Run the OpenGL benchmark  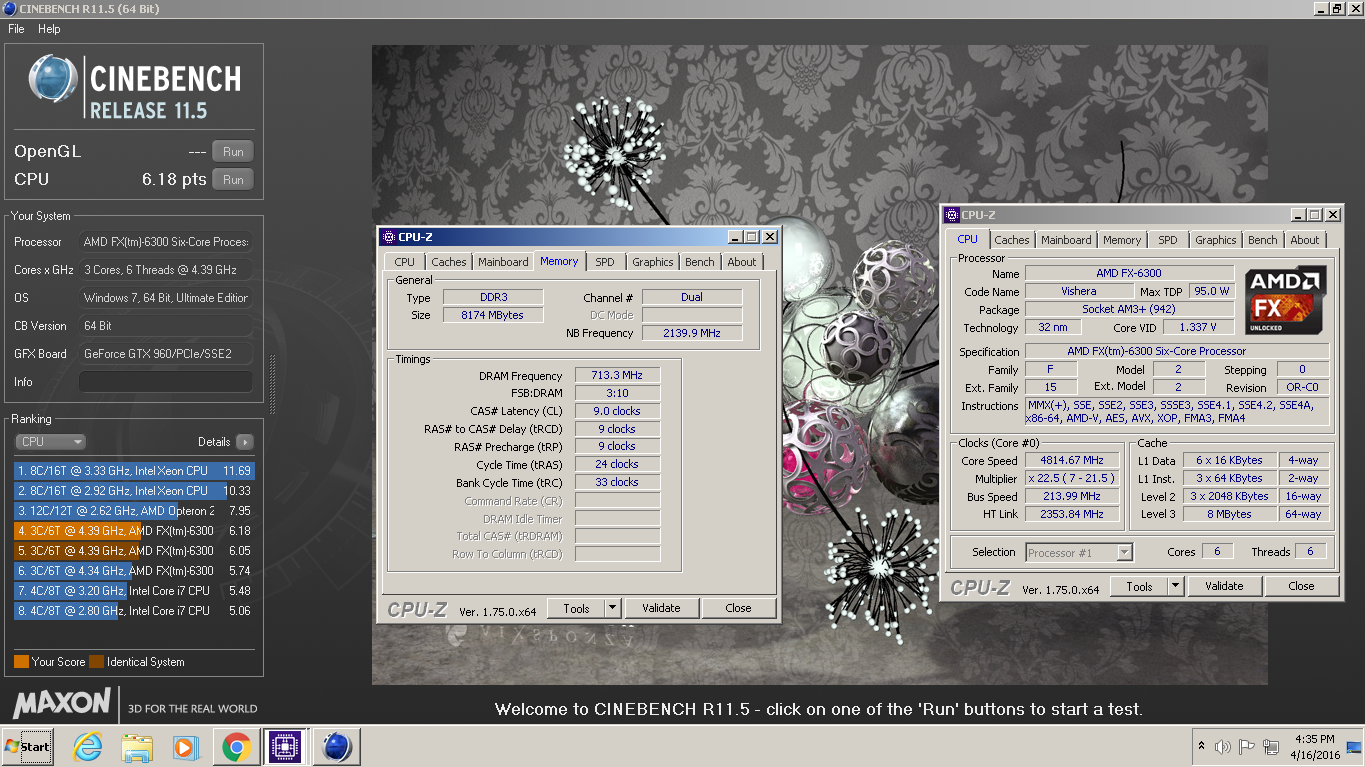tap(233, 152)
